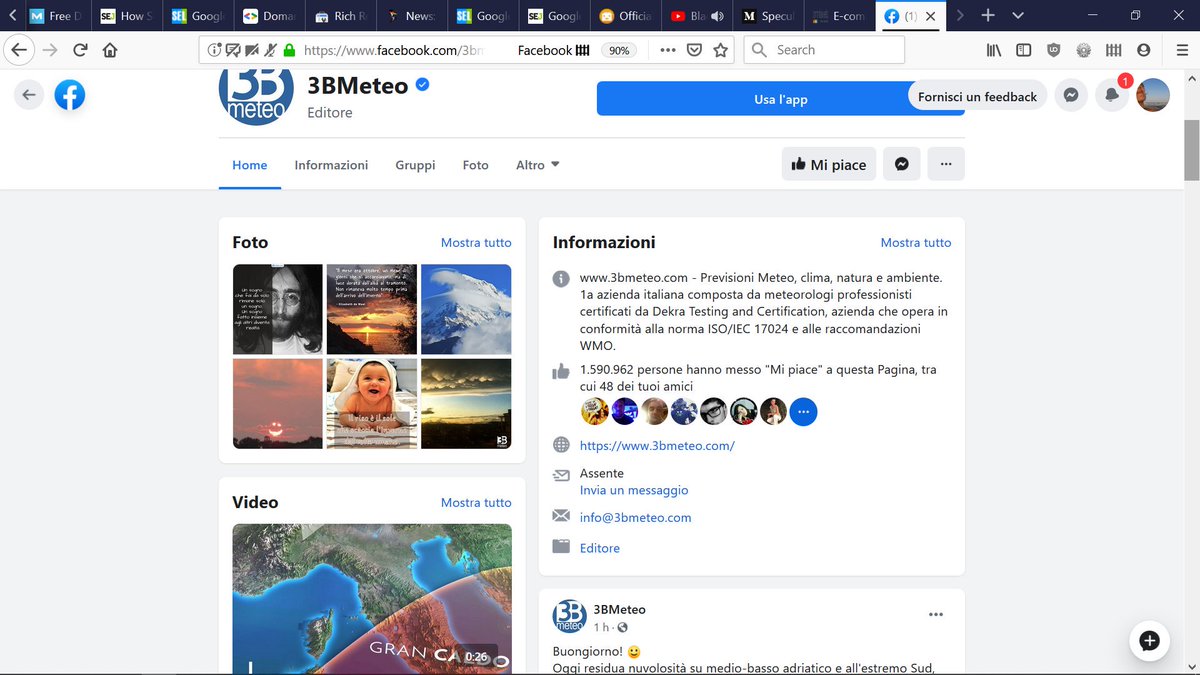
Task: Open the John Lennon quote photo
Action: tap(277, 309)
